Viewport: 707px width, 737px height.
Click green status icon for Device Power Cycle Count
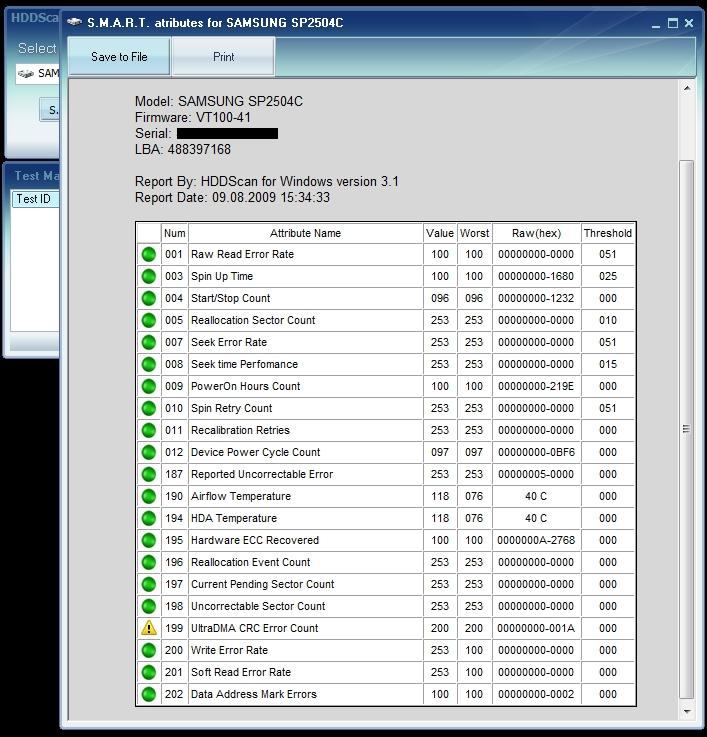tap(149, 452)
